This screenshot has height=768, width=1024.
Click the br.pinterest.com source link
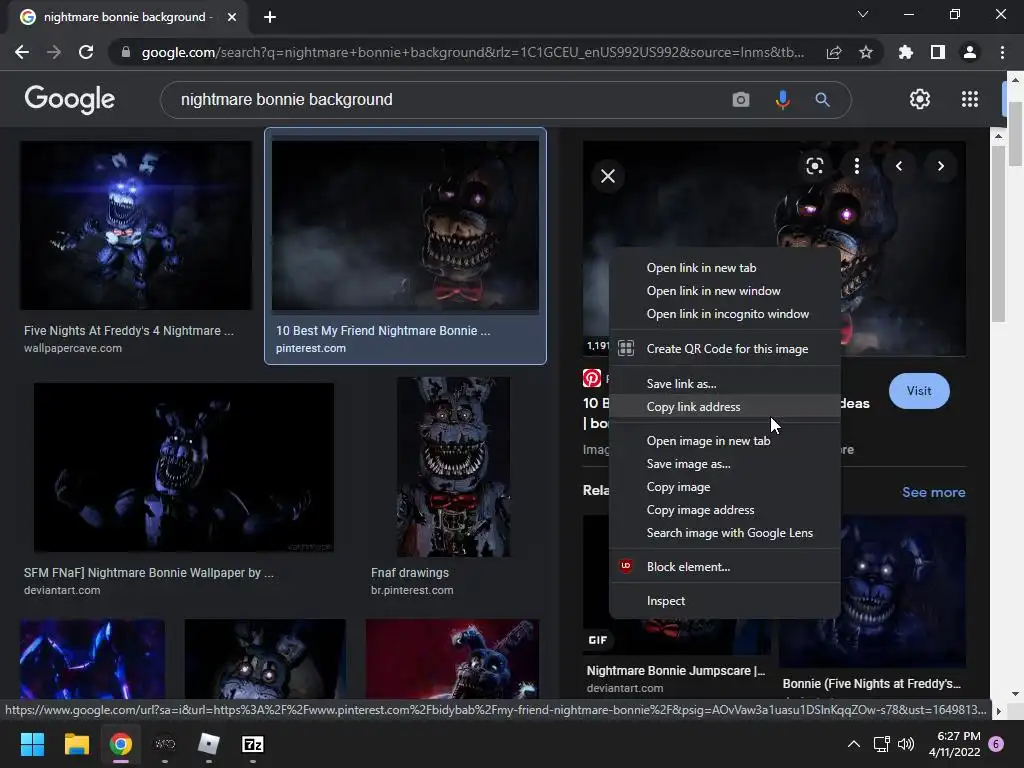(x=412, y=590)
